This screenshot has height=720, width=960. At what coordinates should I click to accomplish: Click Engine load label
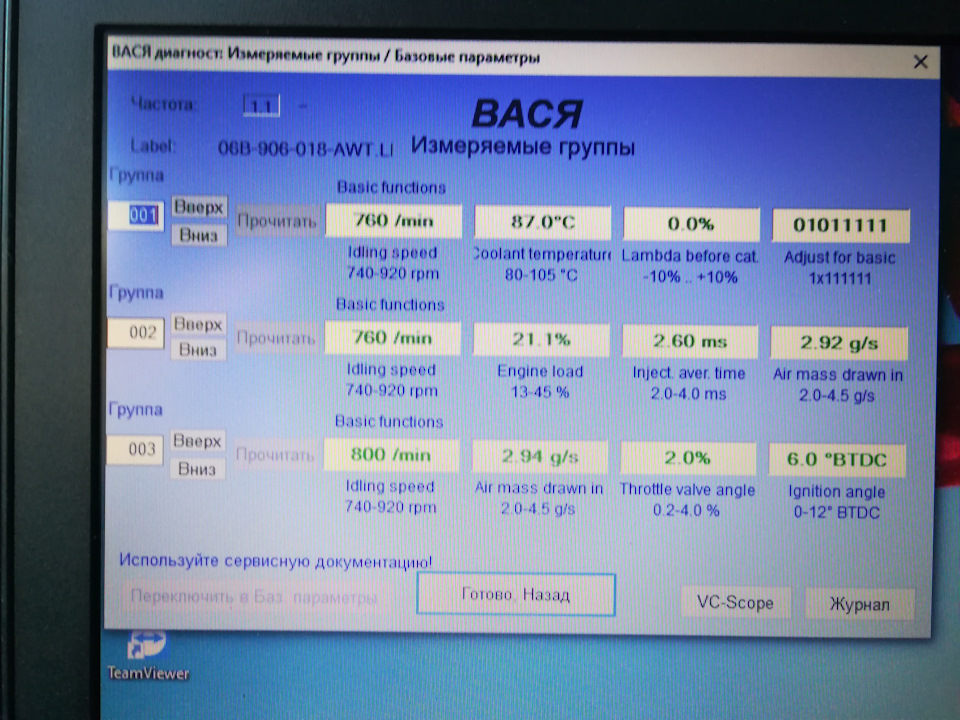point(540,371)
